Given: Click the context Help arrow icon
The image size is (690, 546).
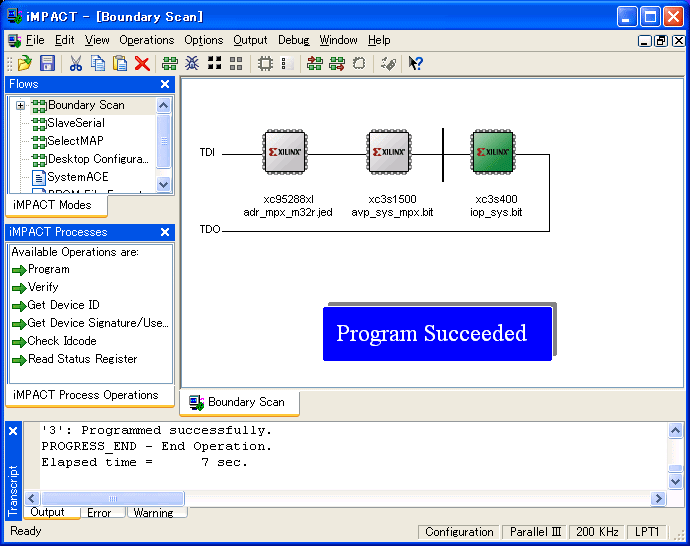Looking at the screenshot, I should [x=415, y=63].
